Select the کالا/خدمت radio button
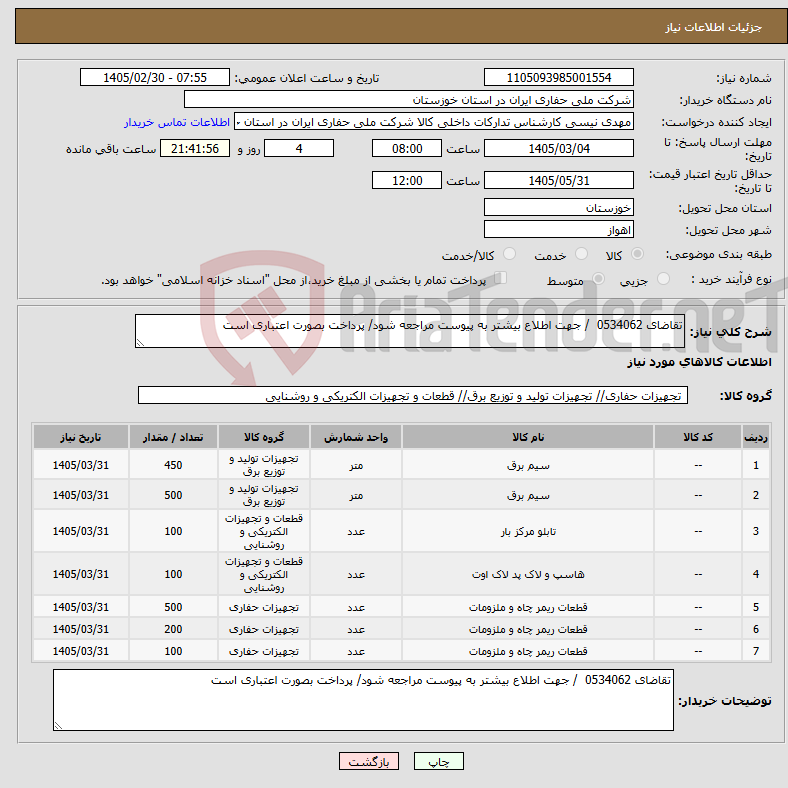 pos(510,254)
